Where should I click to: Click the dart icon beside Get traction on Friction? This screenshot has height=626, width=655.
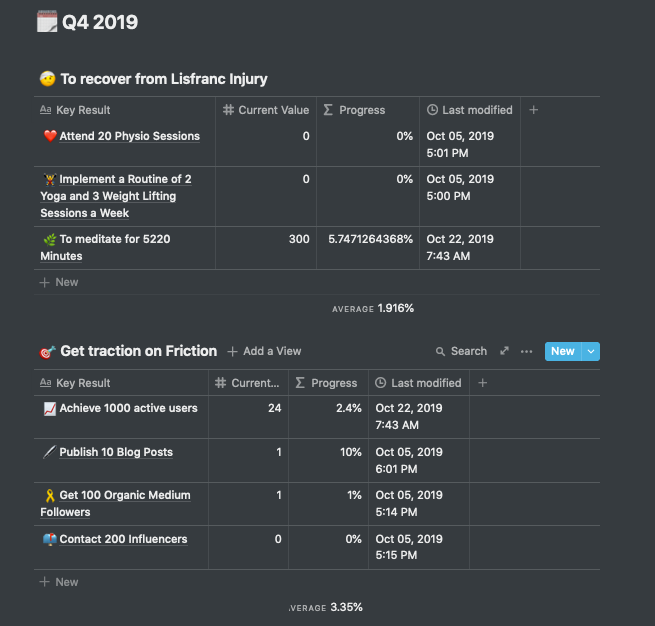click(x=47, y=351)
